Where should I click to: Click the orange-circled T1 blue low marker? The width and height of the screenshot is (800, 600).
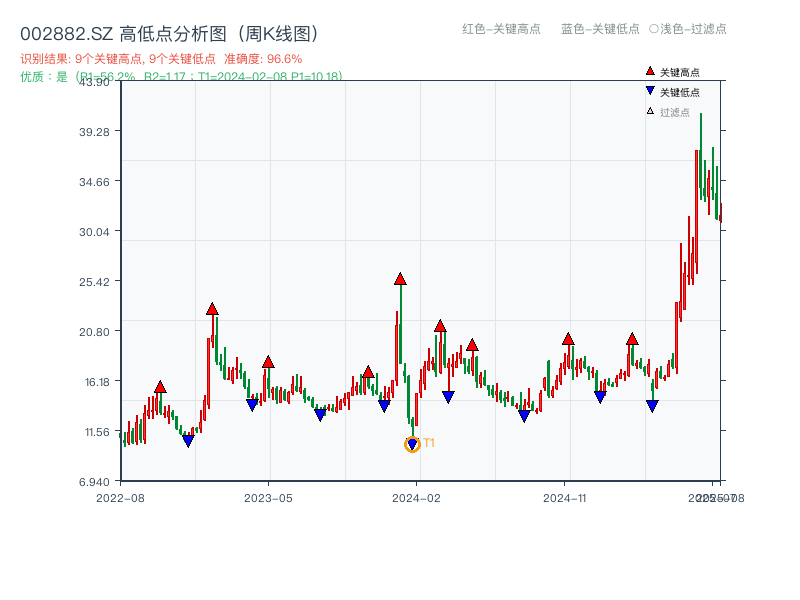pyautogui.click(x=412, y=445)
